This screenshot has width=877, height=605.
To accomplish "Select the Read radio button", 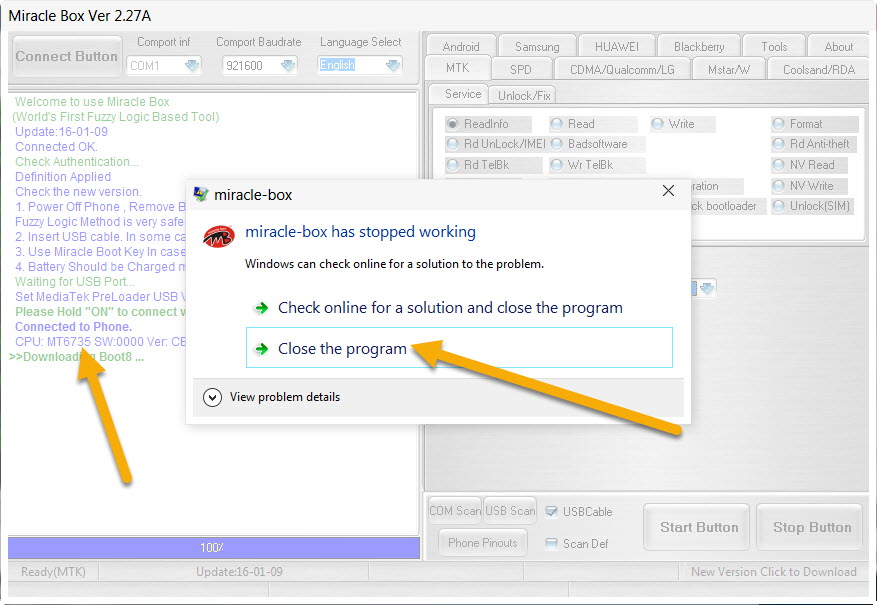I will (556, 124).
